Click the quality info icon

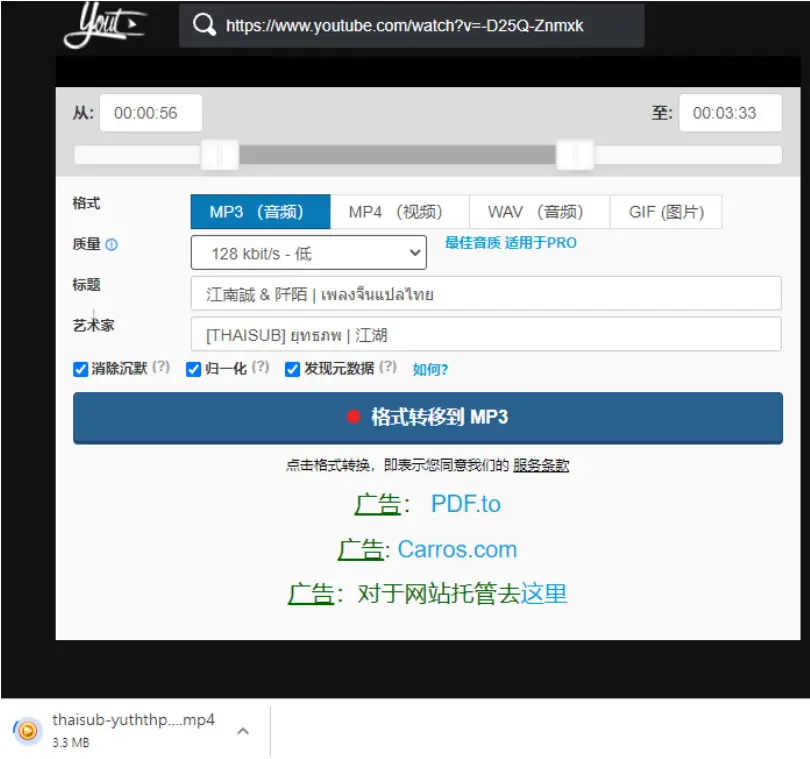coord(112,244)
